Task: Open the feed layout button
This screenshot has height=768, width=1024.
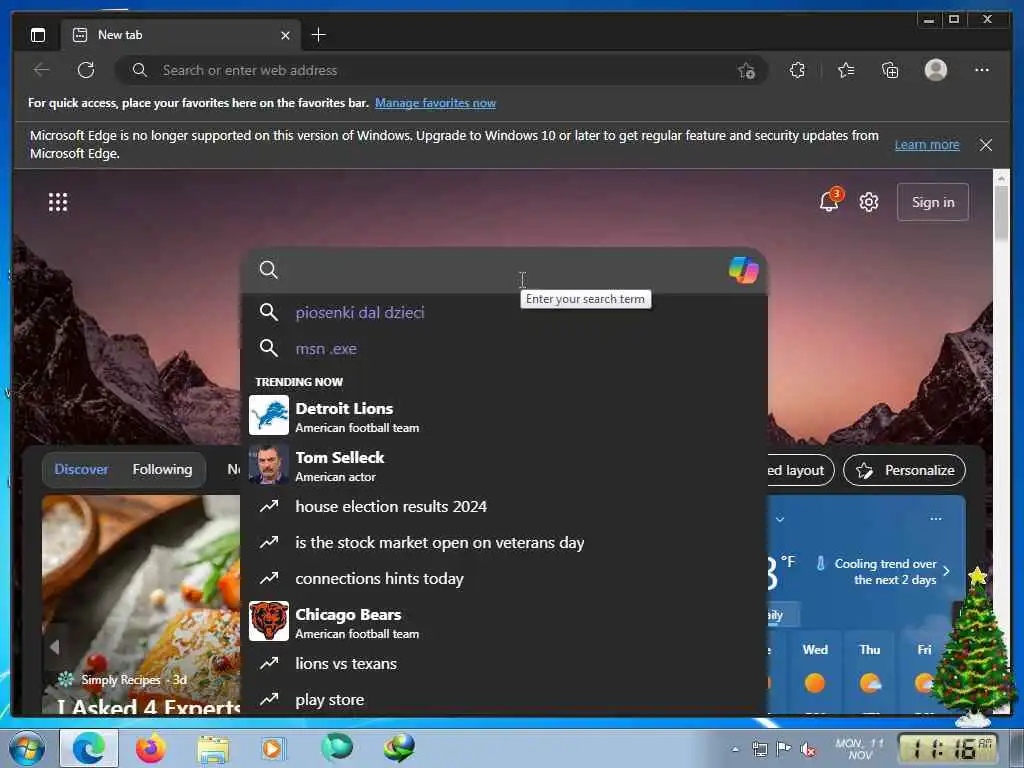Action: pos(799,470)
